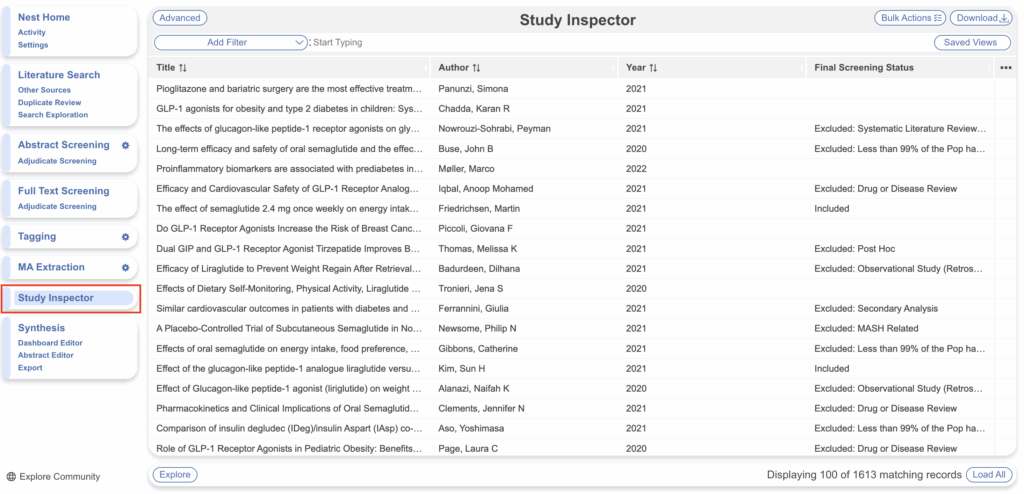Click the Abstract Screening gear icon

pyautogui.click(x=125, y=145)
